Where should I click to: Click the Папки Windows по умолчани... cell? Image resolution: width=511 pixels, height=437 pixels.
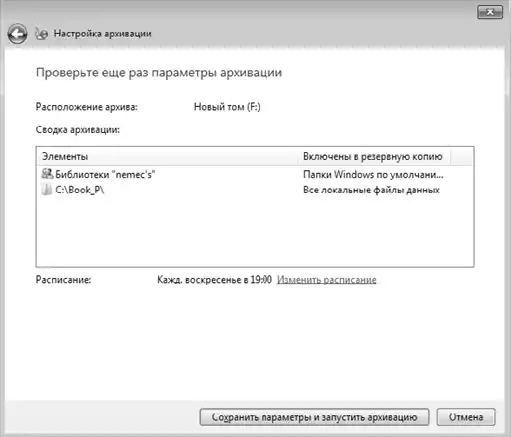coord(373,174)
